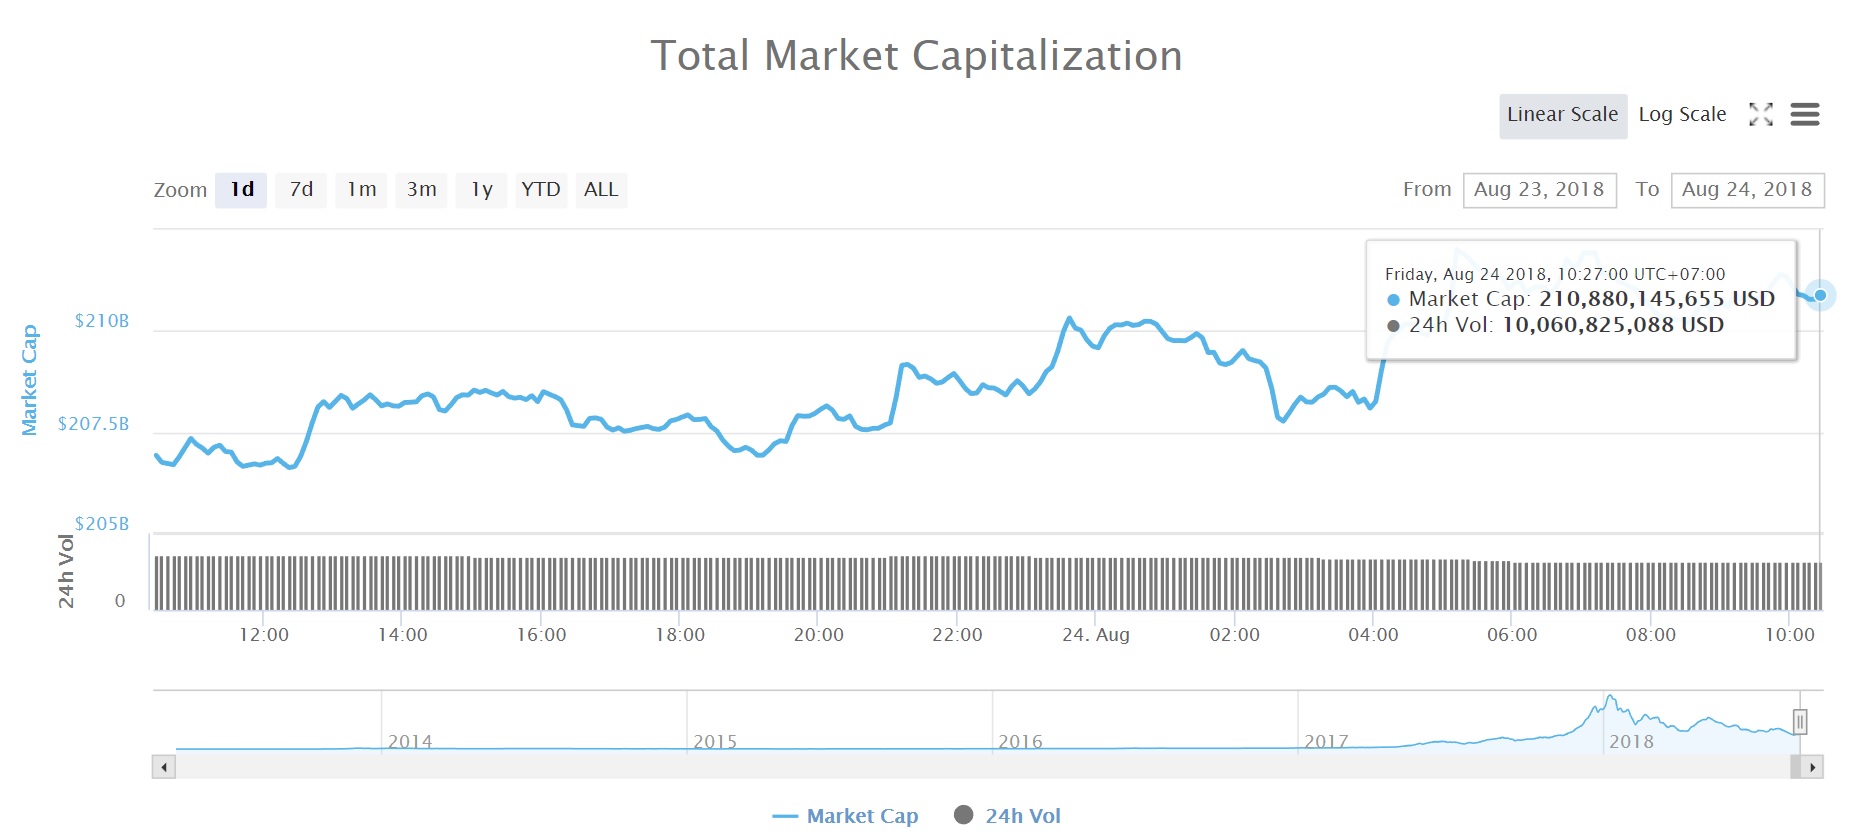Set zoom to 1m

[361, 190]
